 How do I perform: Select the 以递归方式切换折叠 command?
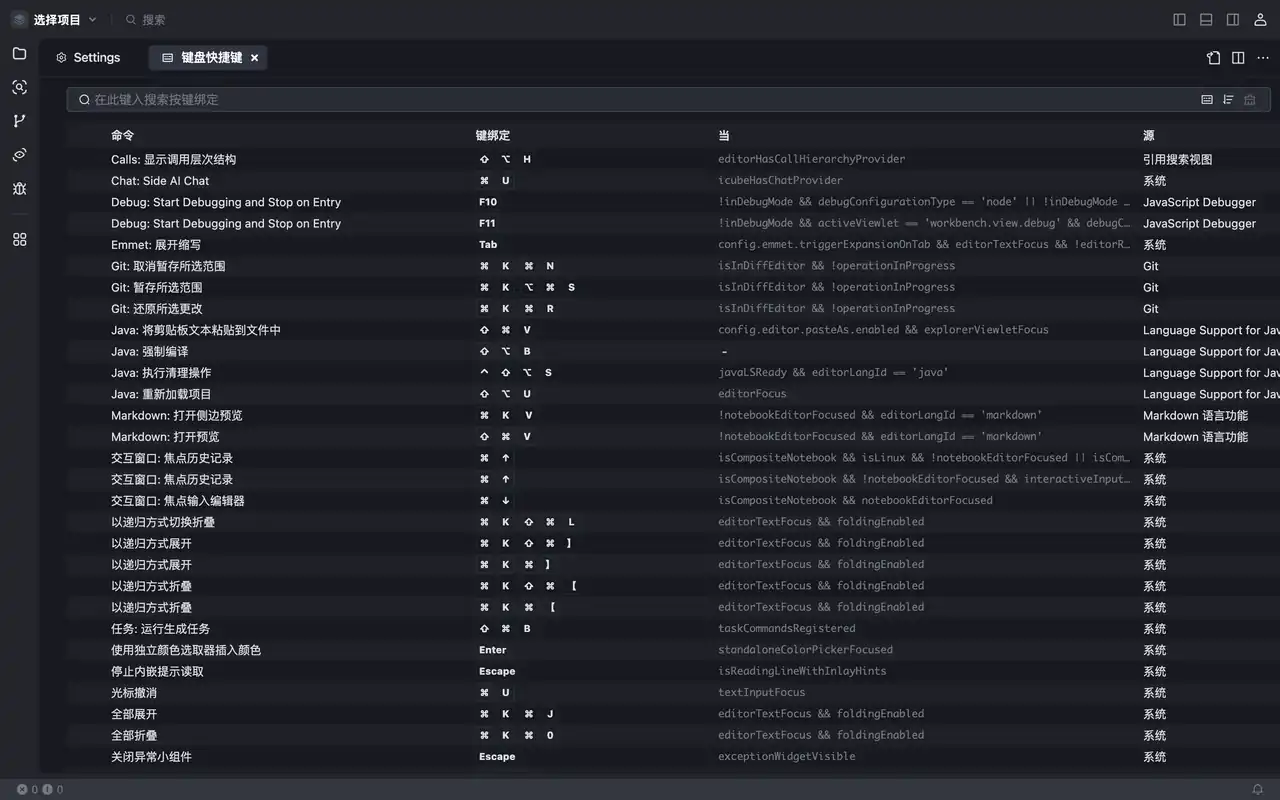162,522
